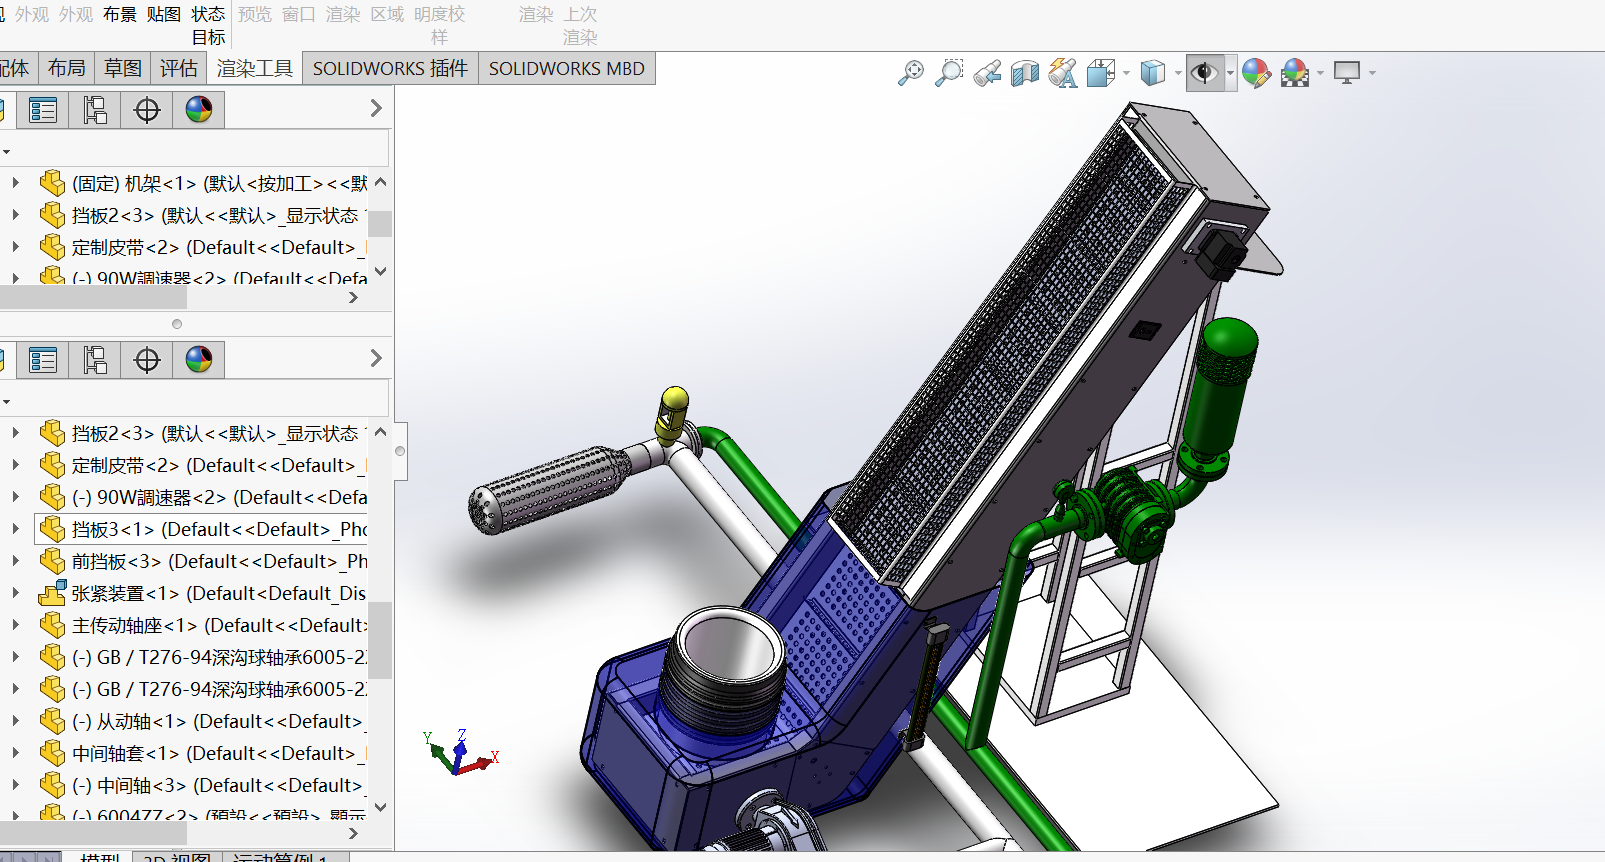The image size is (1605, 862).
Task: Click the 贴图 button in render toolbar
Action: coord(164,14)
